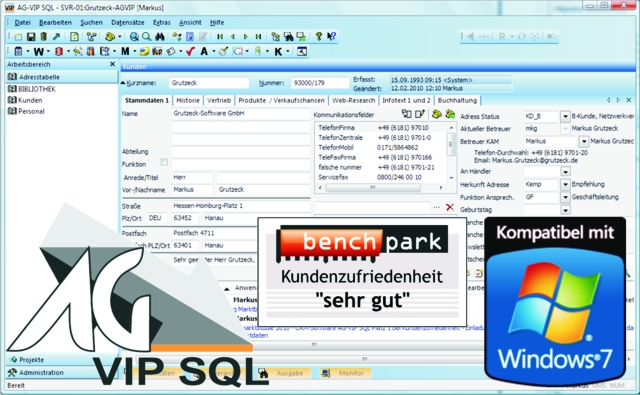Switch to Infotext 1 und 2 tab
The height and width of the screenshot is (395, 640).
[406, 100]
